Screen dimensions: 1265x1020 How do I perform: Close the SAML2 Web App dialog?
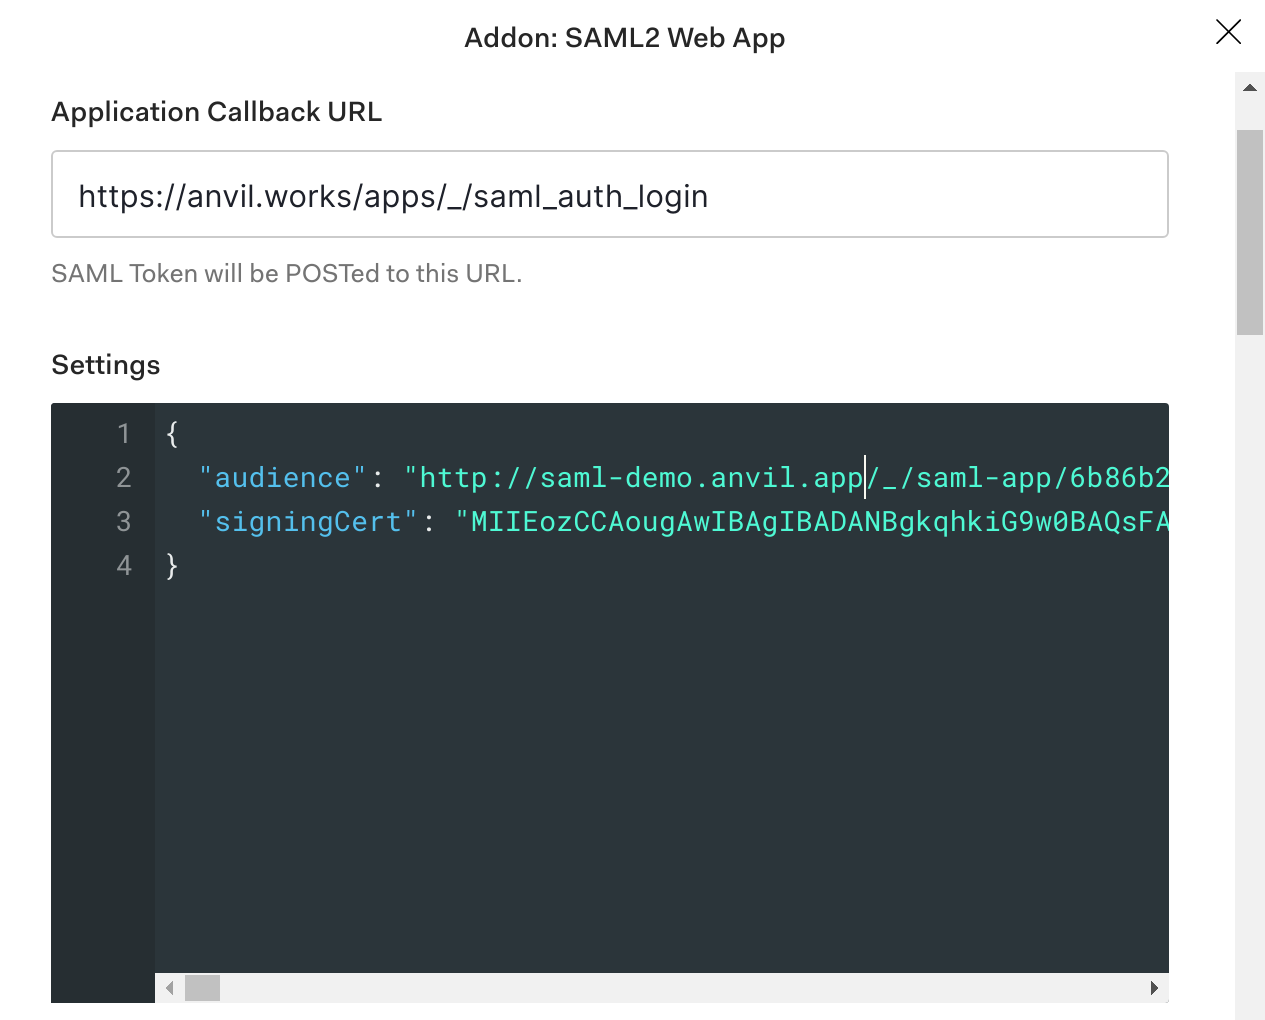coord(1228,32)
